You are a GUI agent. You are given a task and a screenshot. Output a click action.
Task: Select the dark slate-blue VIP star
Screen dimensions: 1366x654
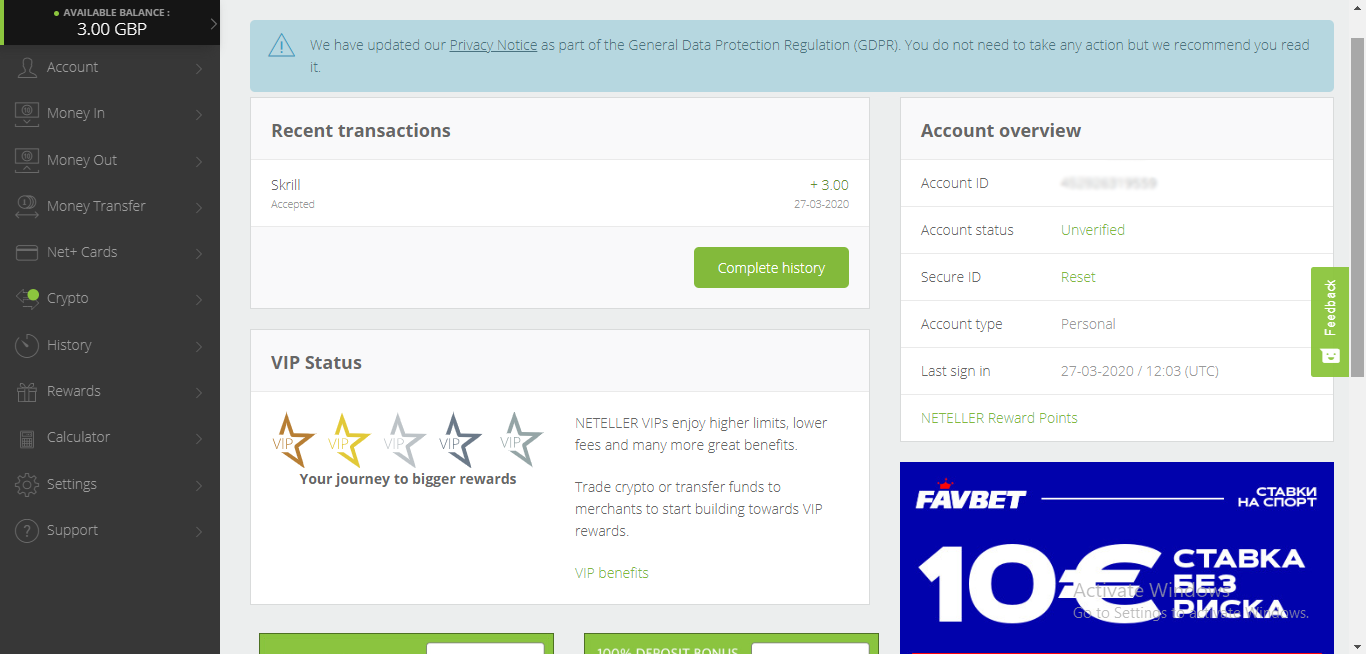[x=461, y=439]
